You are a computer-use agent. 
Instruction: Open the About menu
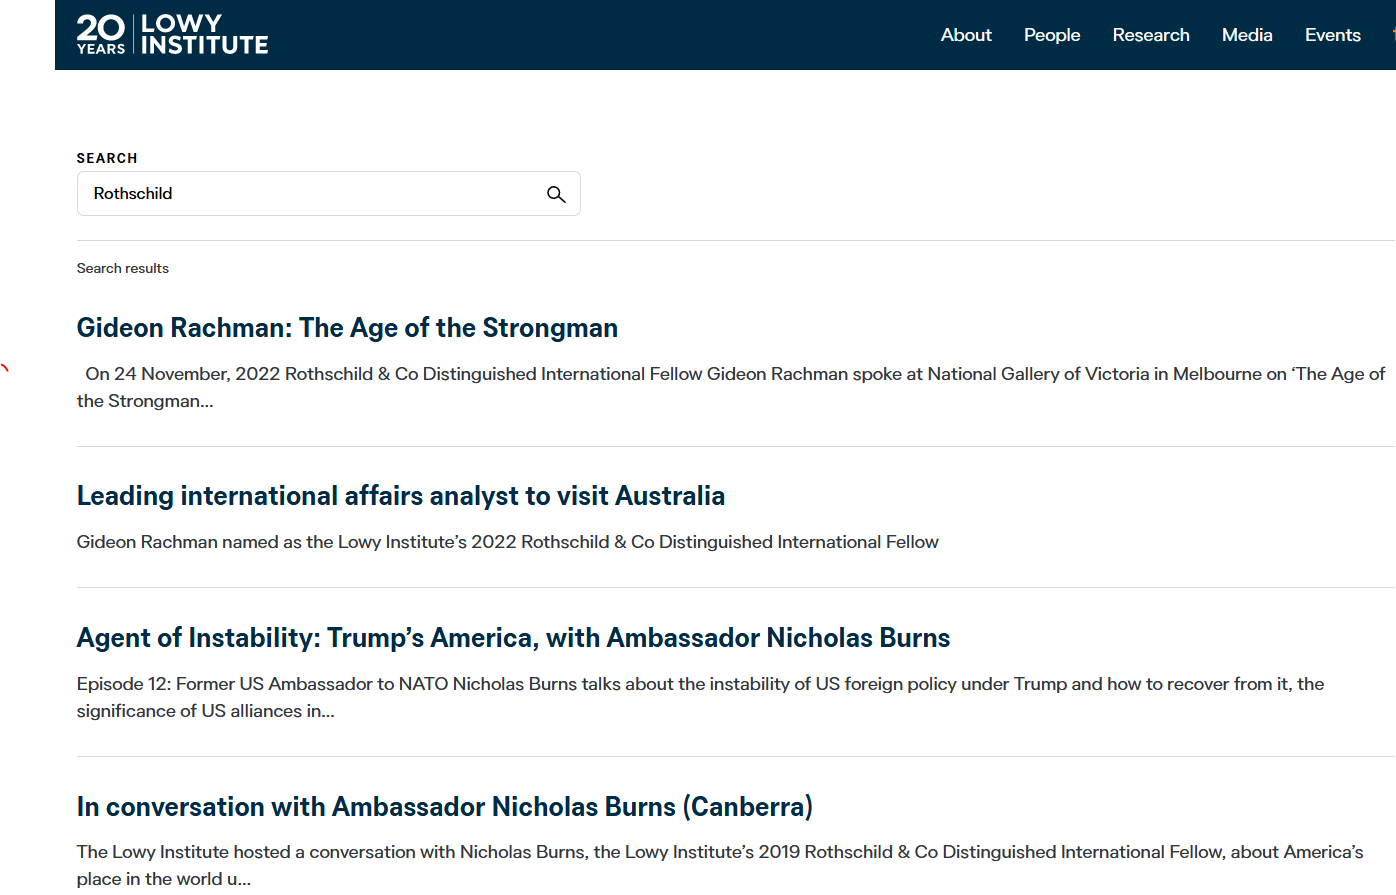pyautogui.click(x=966, y=35)
